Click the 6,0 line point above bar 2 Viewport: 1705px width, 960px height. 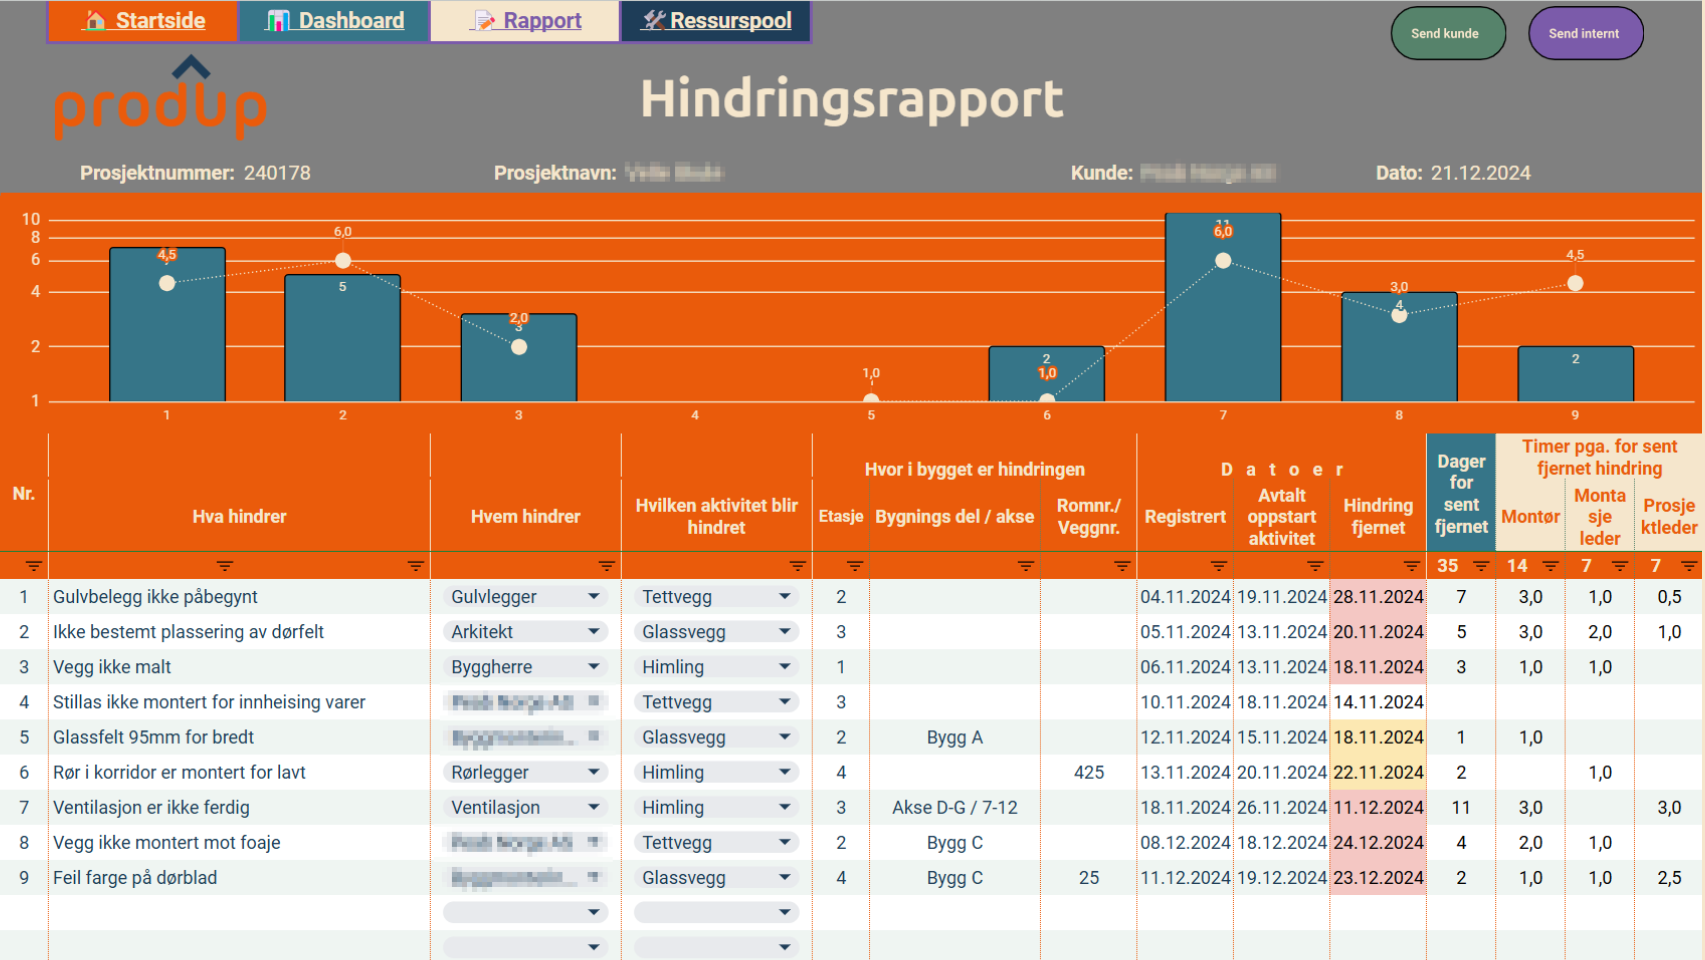tap(343, 260)
